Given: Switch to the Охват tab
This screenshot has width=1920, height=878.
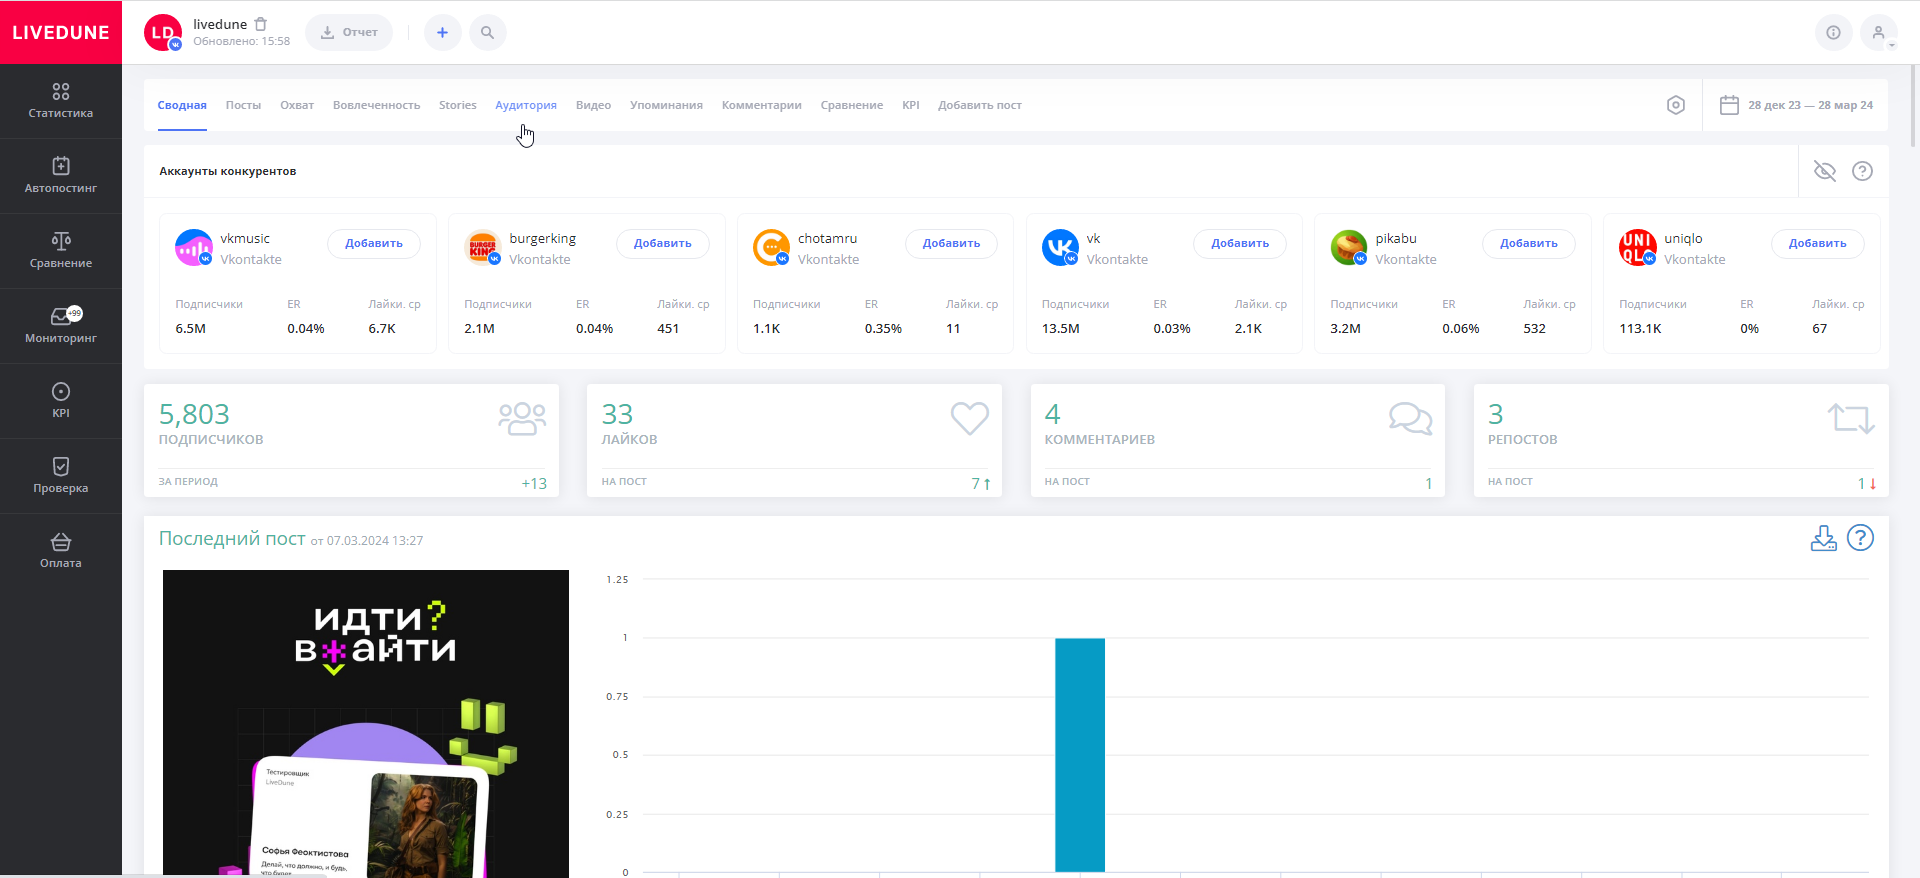Looking at the screenshot, I should (297, 105).
